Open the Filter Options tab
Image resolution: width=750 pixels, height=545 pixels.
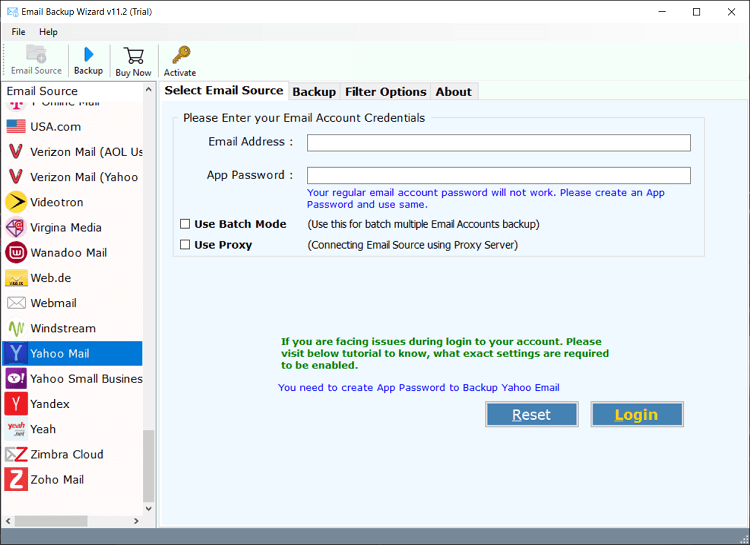386,91
